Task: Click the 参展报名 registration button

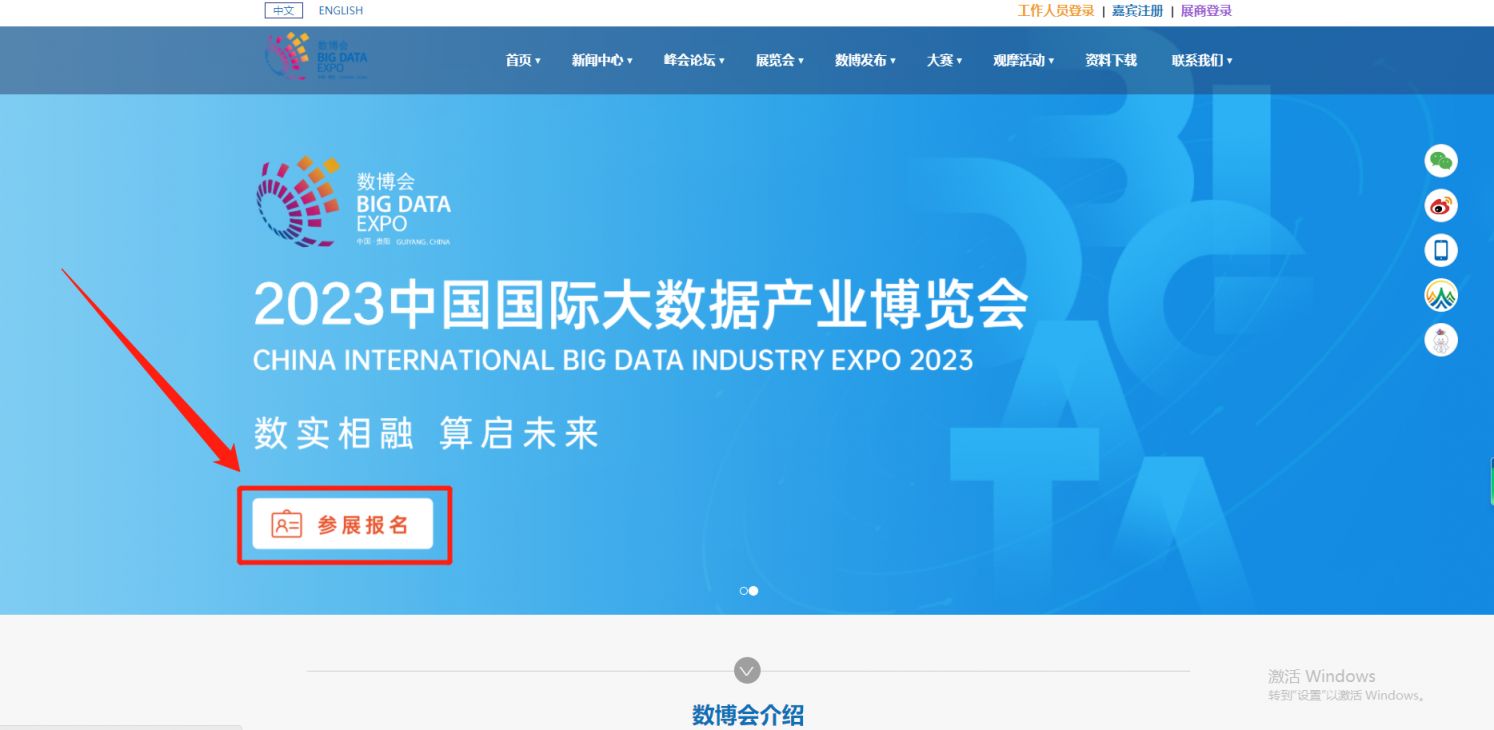Action: pos(343,524)
